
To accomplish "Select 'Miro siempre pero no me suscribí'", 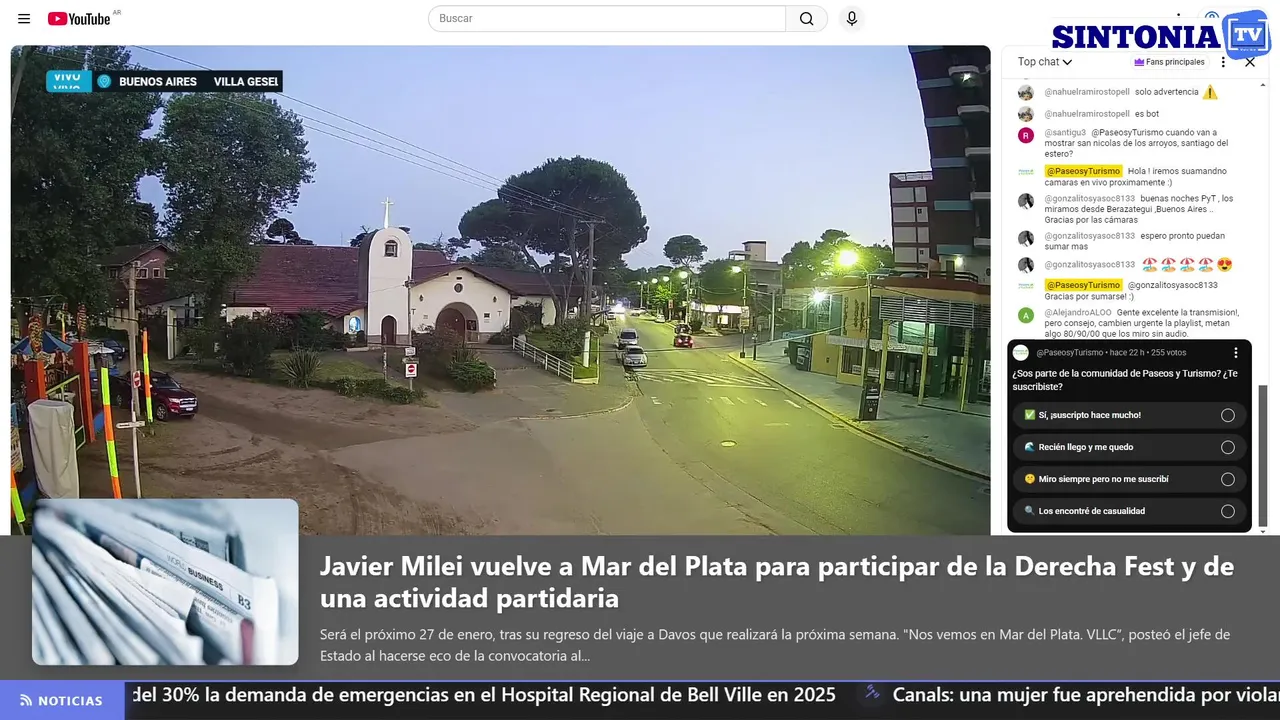I will click(1131, 479).
